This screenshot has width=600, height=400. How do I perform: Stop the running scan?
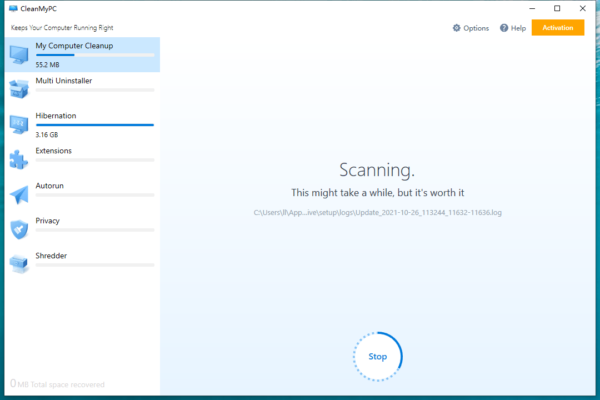click(378, 356)
